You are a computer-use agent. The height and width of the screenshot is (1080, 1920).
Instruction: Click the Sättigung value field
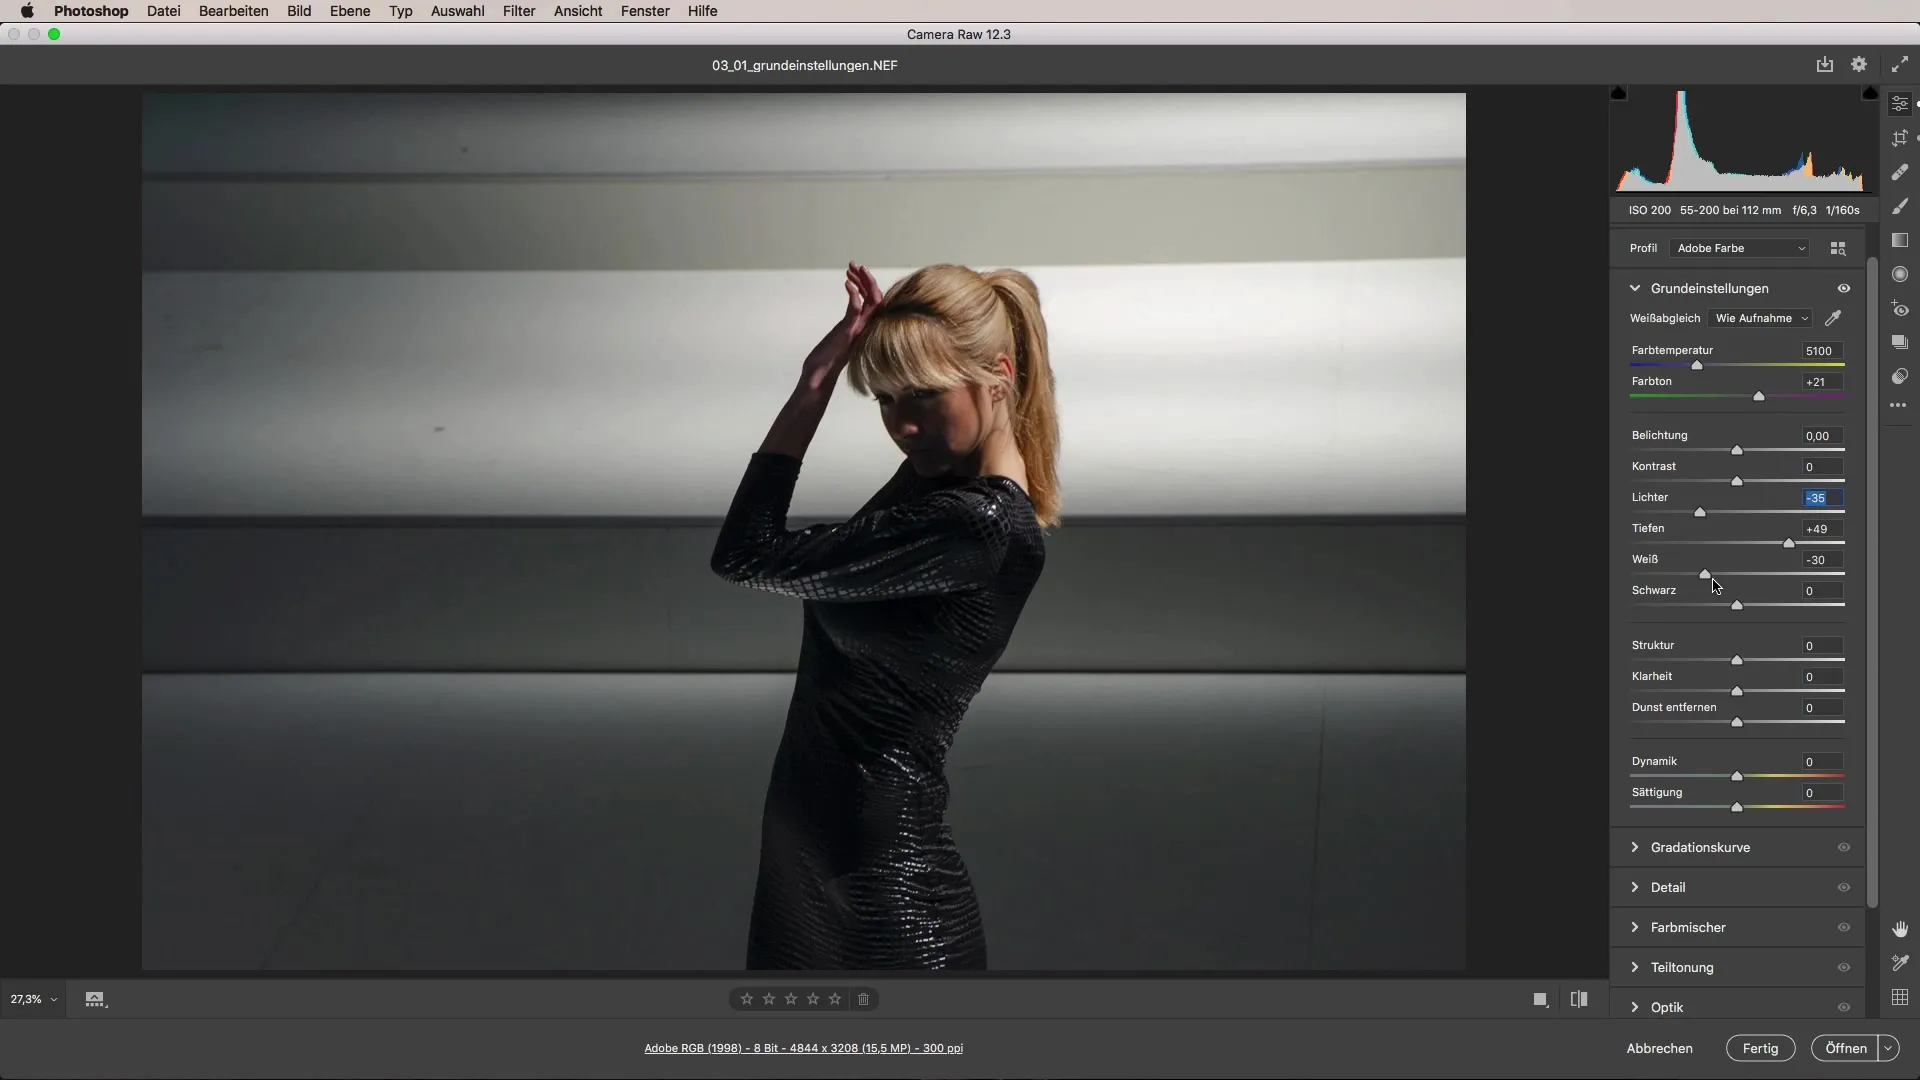[x=1822, y=793]
